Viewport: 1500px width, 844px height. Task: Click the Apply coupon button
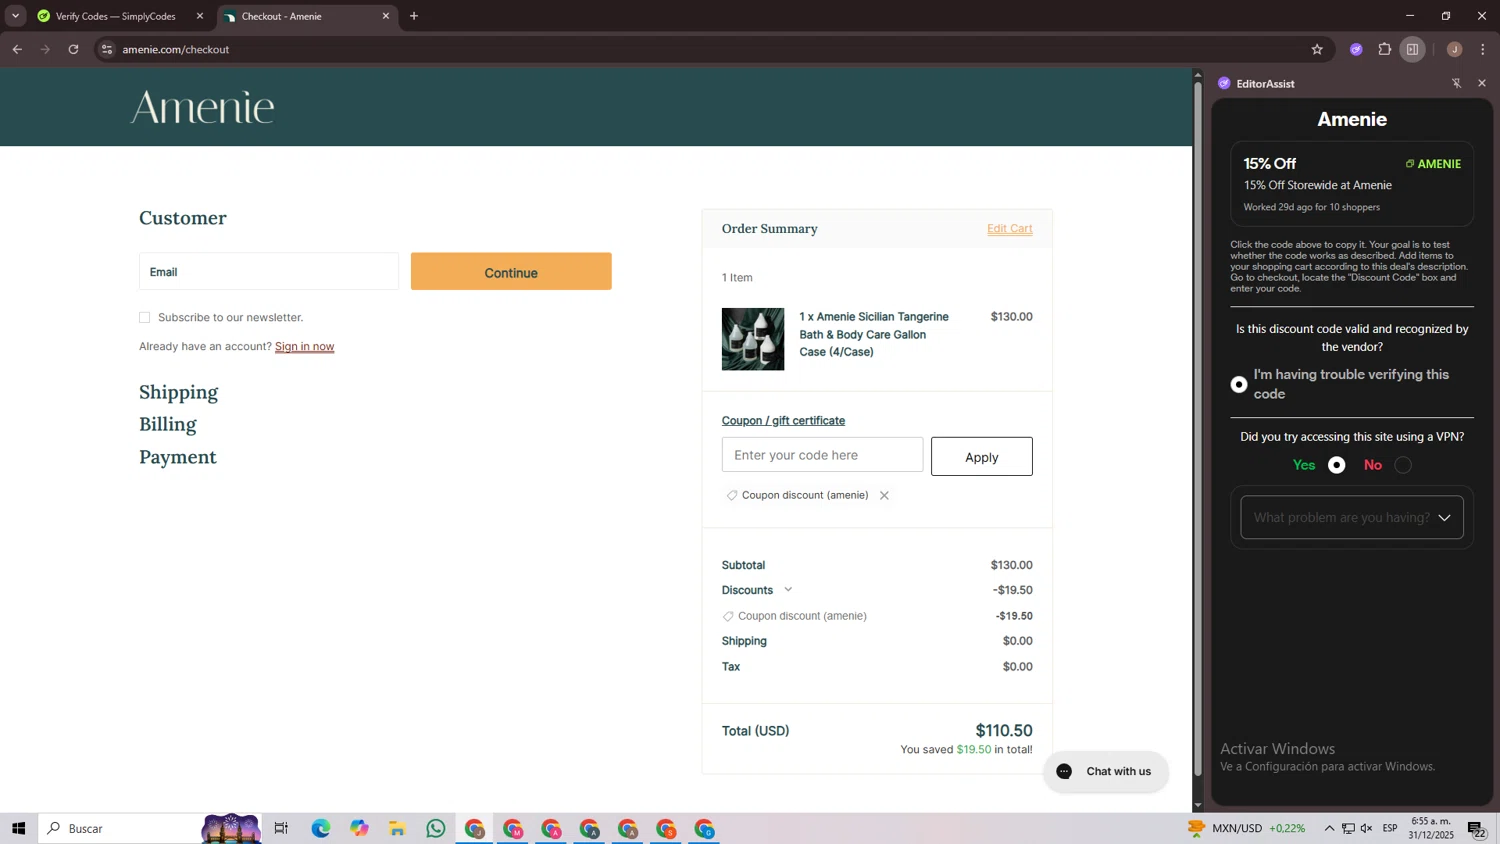coord(982,456)
